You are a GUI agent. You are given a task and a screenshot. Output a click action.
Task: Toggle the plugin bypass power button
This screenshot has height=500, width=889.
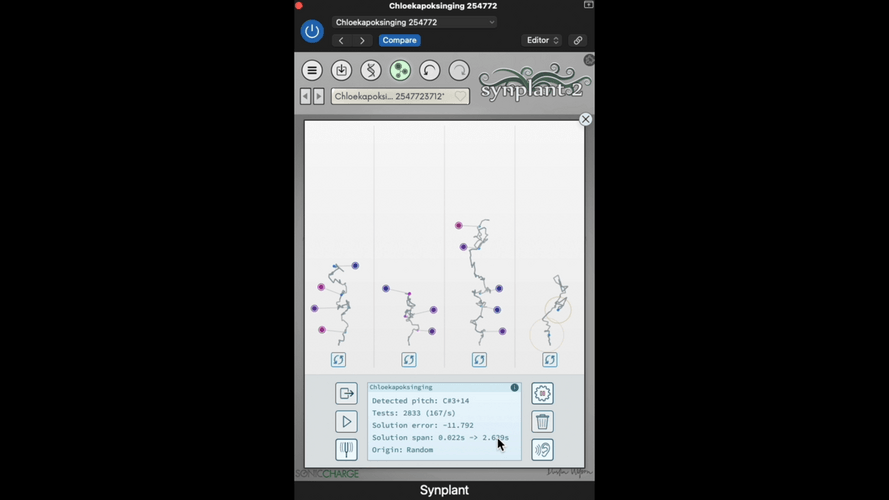pyautogui.click(x=312, y=31)
